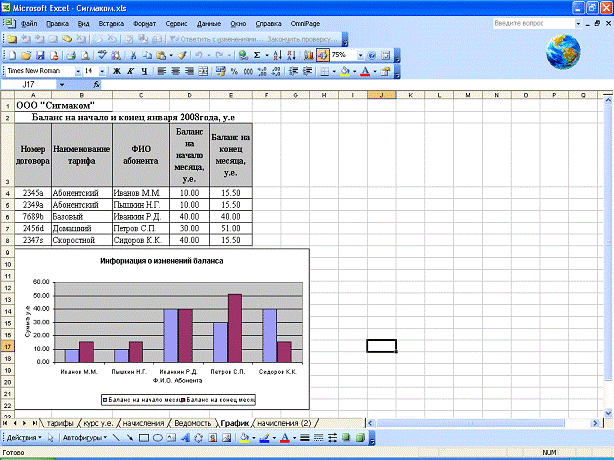Open the Chart Wizard icon
Screen dimensions: 614x460
pyautogui.click(x=310, y=55)
